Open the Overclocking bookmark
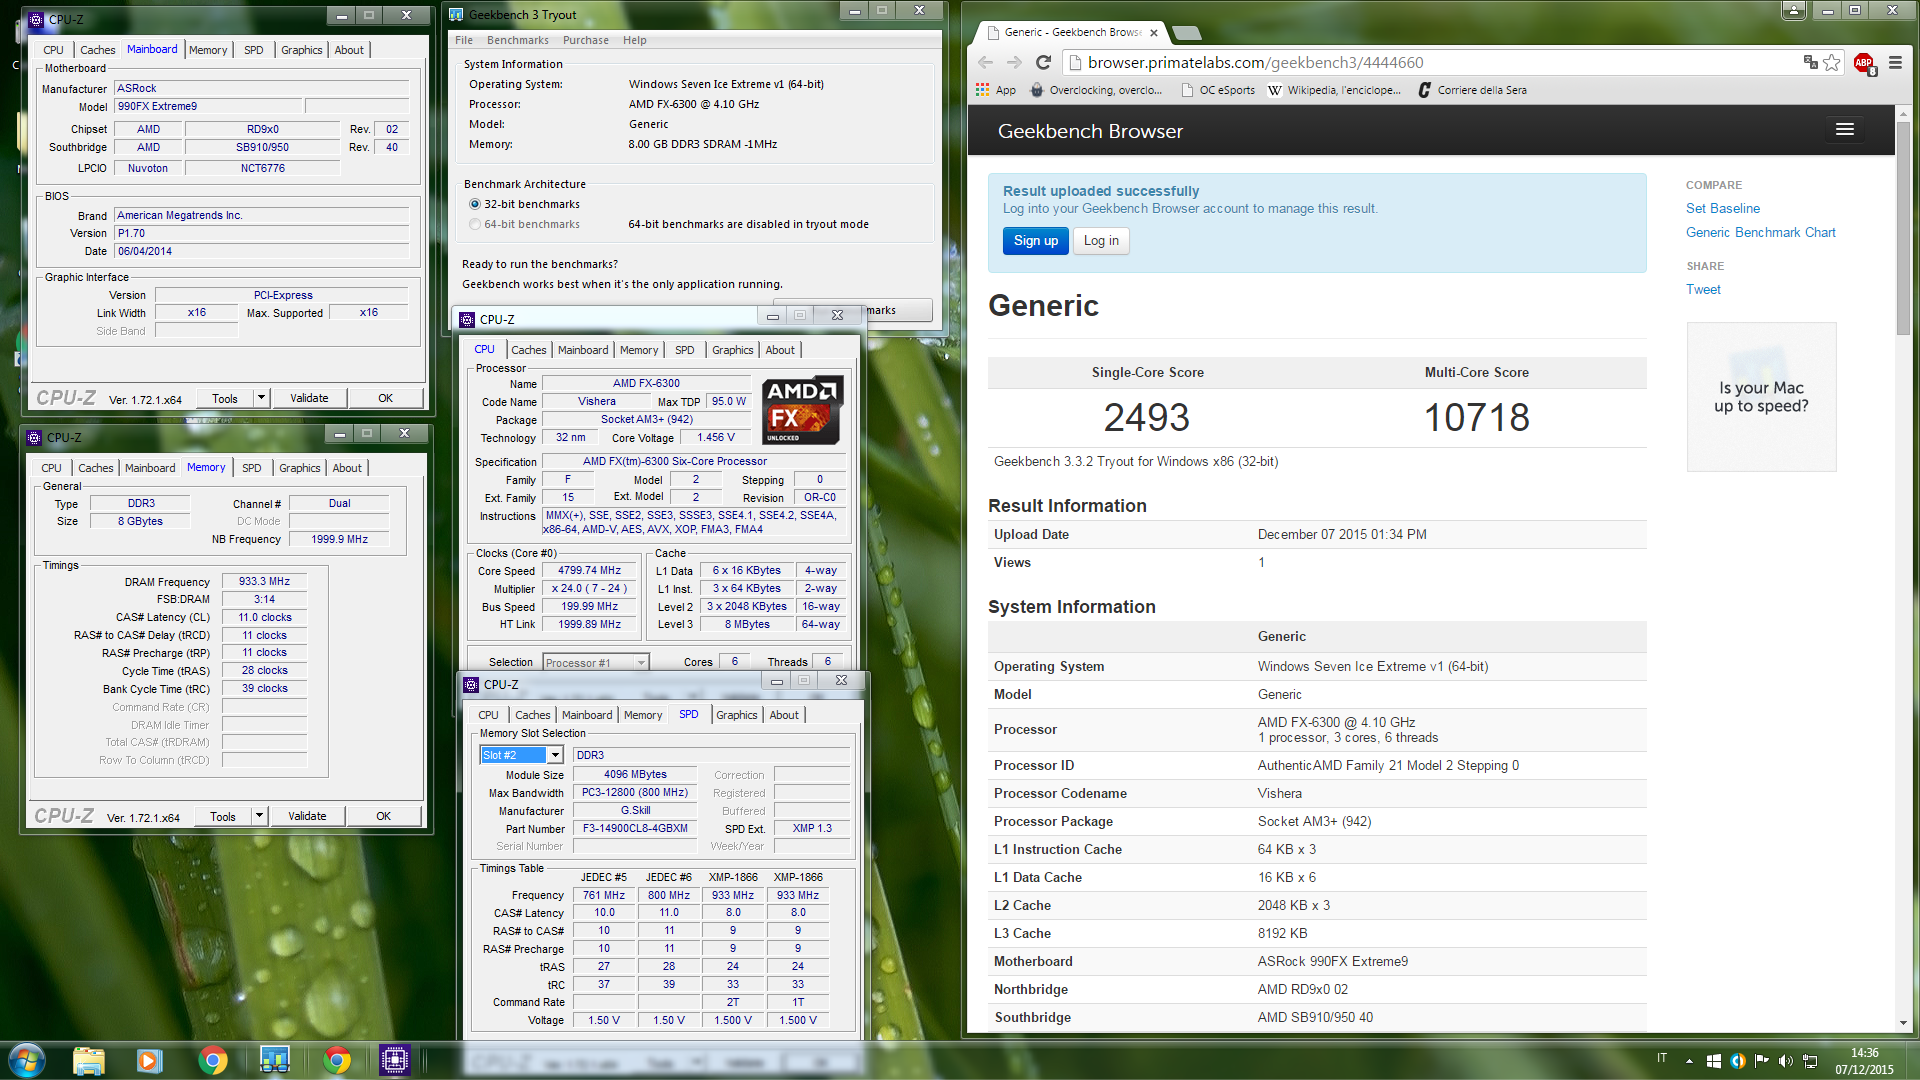 pos(1096,90)
